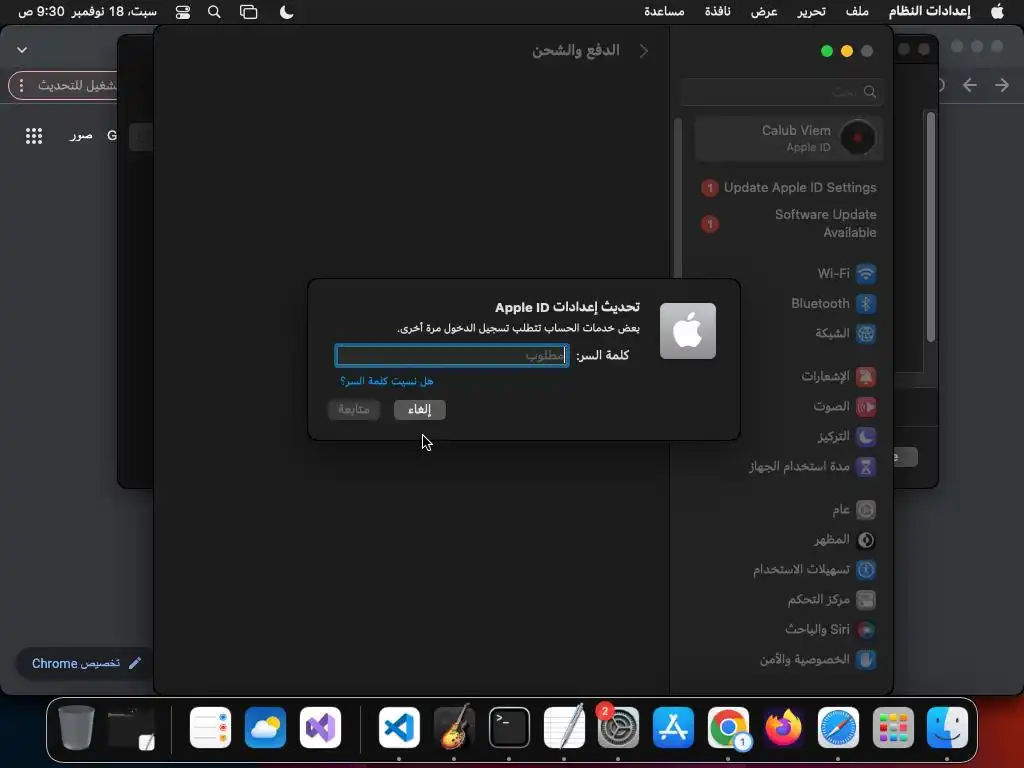Open تحرير menu

click(x=811, y=12)
